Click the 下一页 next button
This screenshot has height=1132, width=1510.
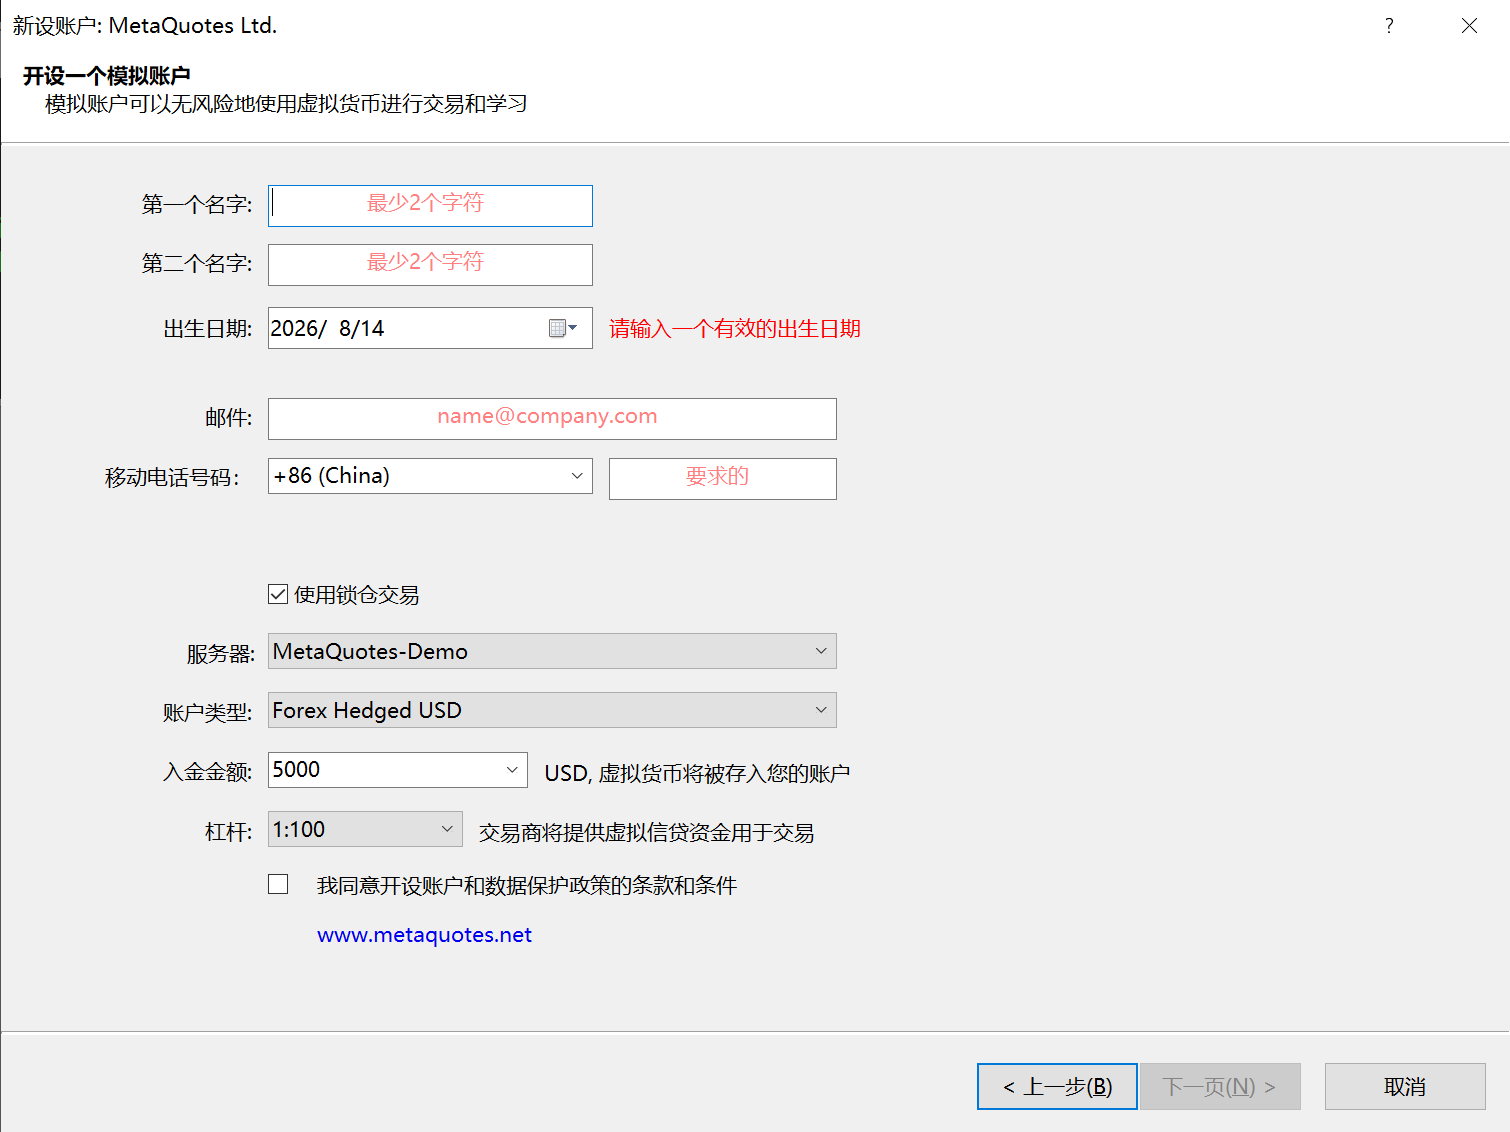[1220, 1086]
